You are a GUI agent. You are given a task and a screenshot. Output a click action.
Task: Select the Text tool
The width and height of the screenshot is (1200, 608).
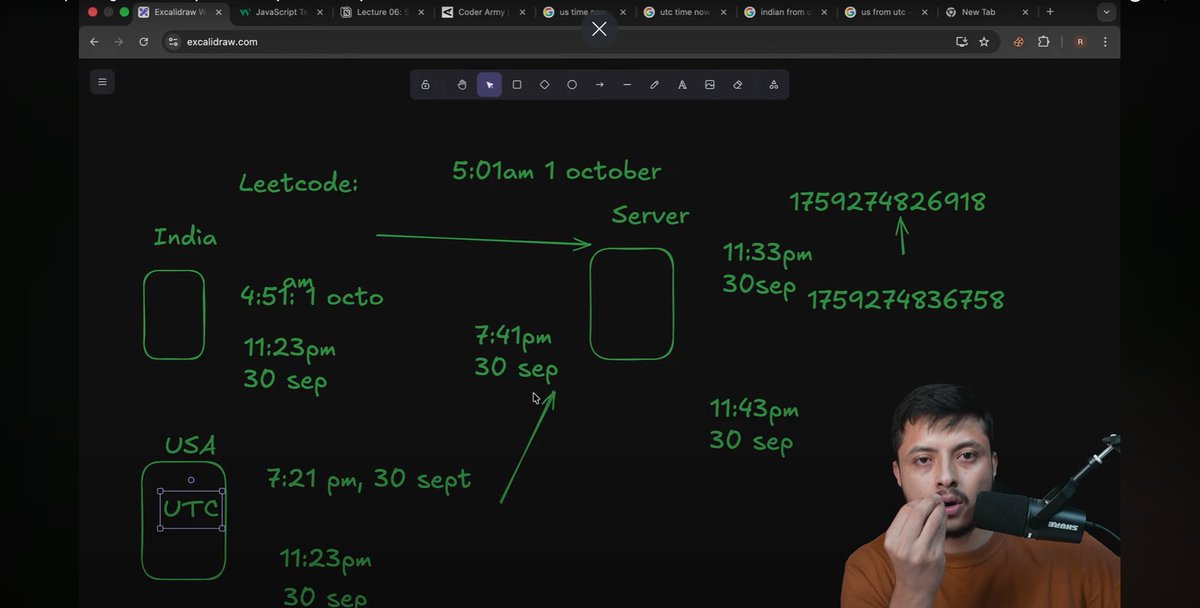click(x=682, y=85)
